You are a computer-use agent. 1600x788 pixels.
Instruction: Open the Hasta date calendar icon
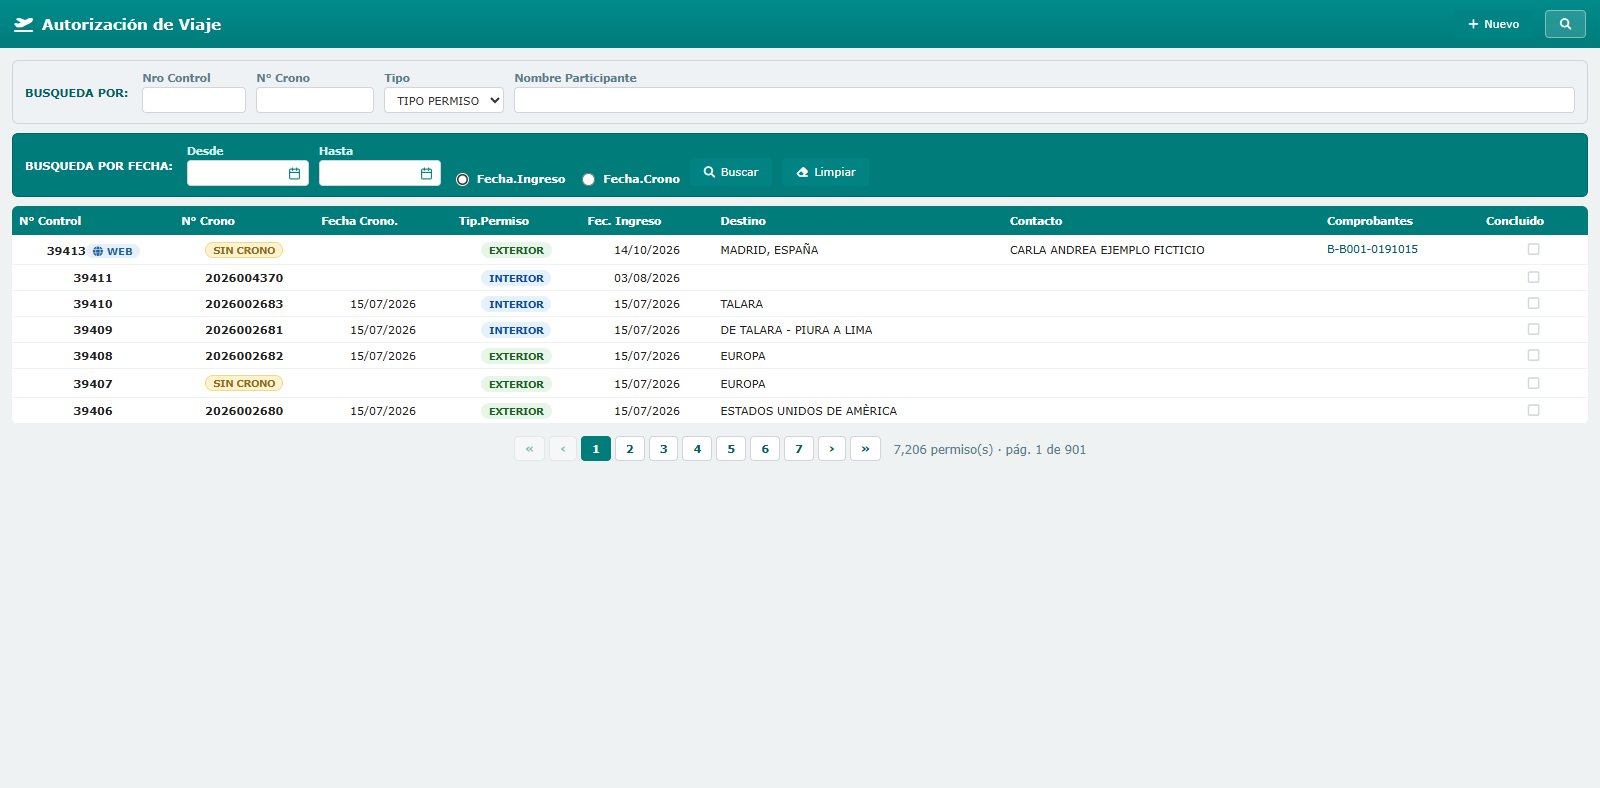(x=426, y=174)
